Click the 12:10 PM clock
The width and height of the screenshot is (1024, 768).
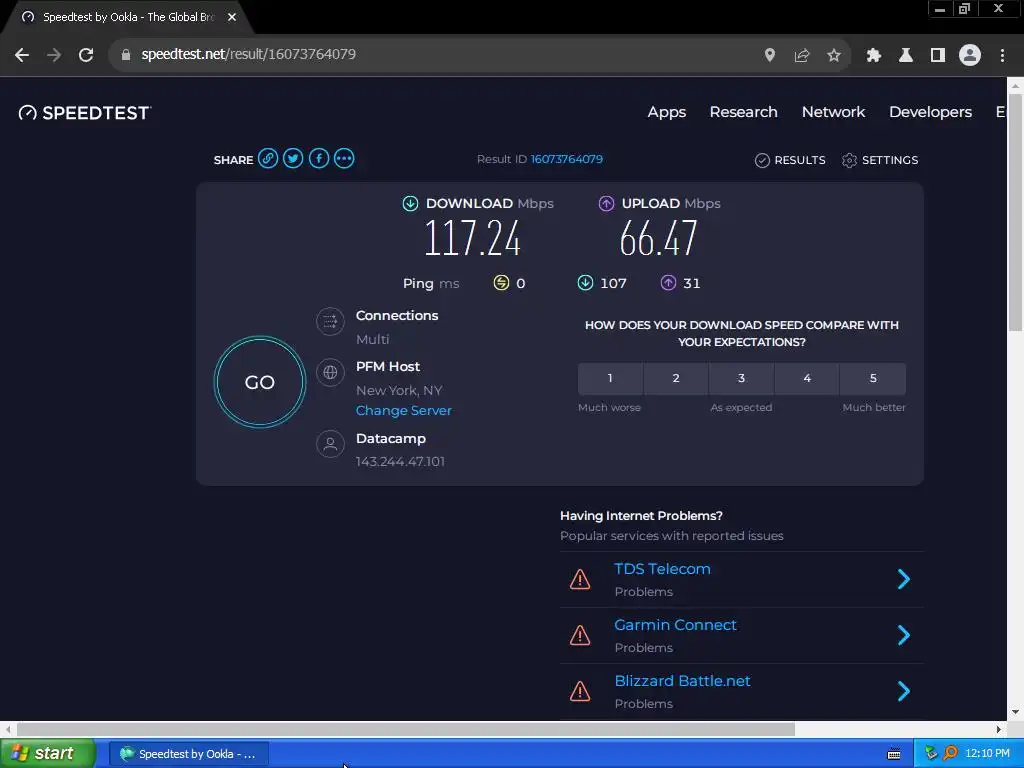click(x=987, y=754)
